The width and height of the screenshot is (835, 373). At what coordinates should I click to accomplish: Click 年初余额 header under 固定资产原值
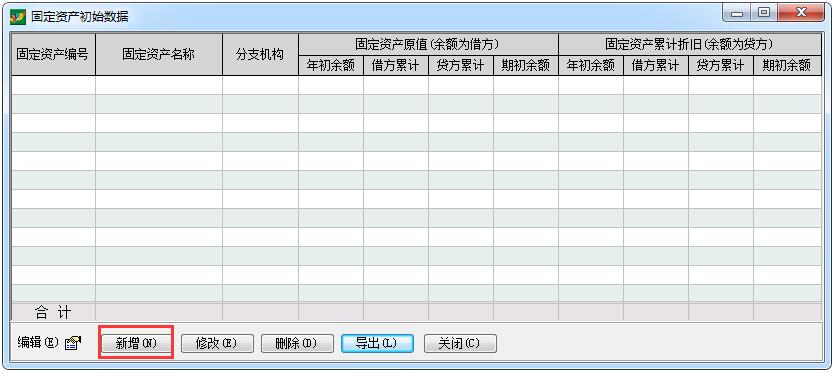(x=331, y=66)
